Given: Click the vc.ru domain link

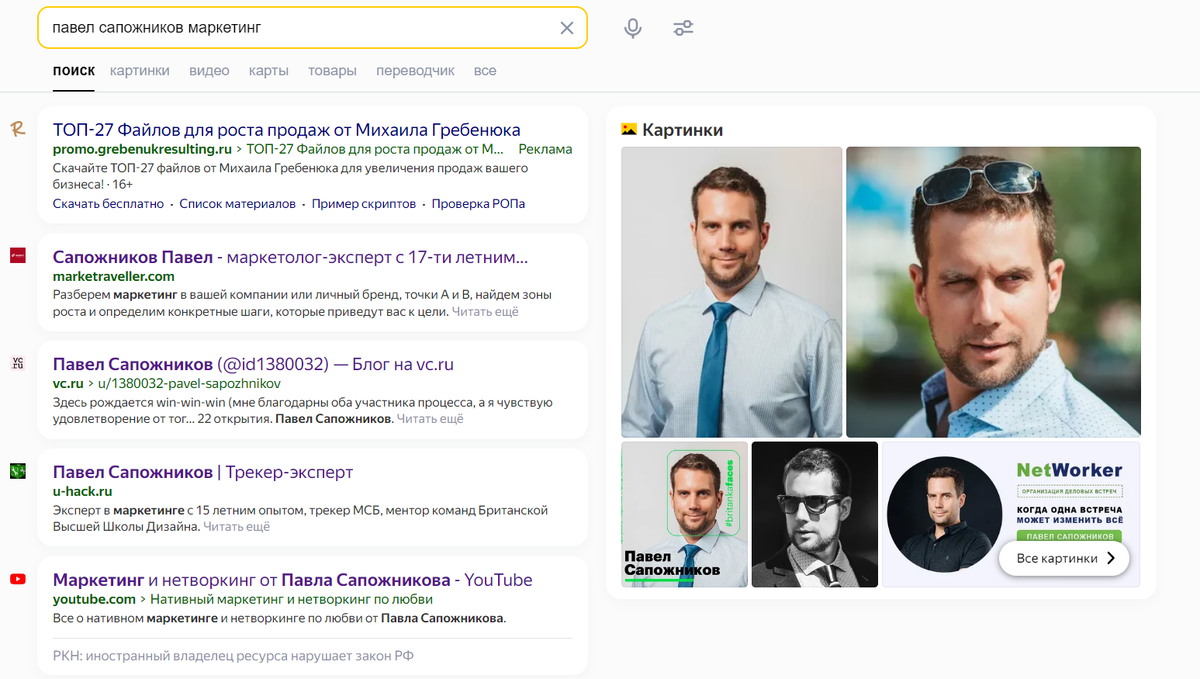Looking at the screenshot, I should click(68, 383).
